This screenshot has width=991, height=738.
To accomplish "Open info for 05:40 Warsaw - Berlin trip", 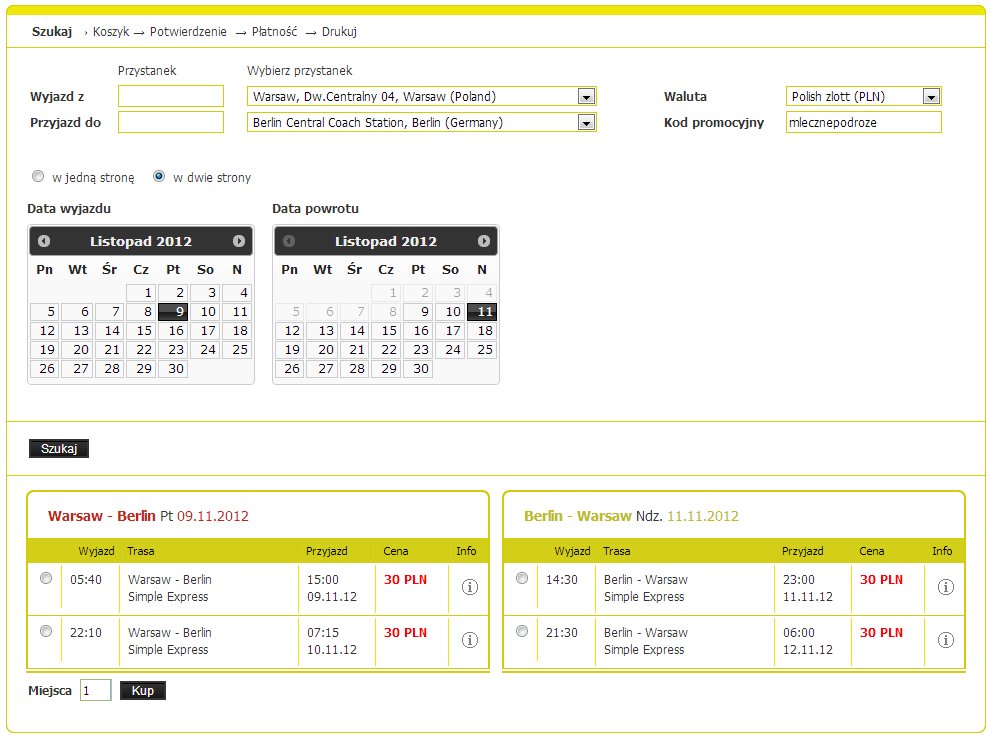I will tap(470, 587).
